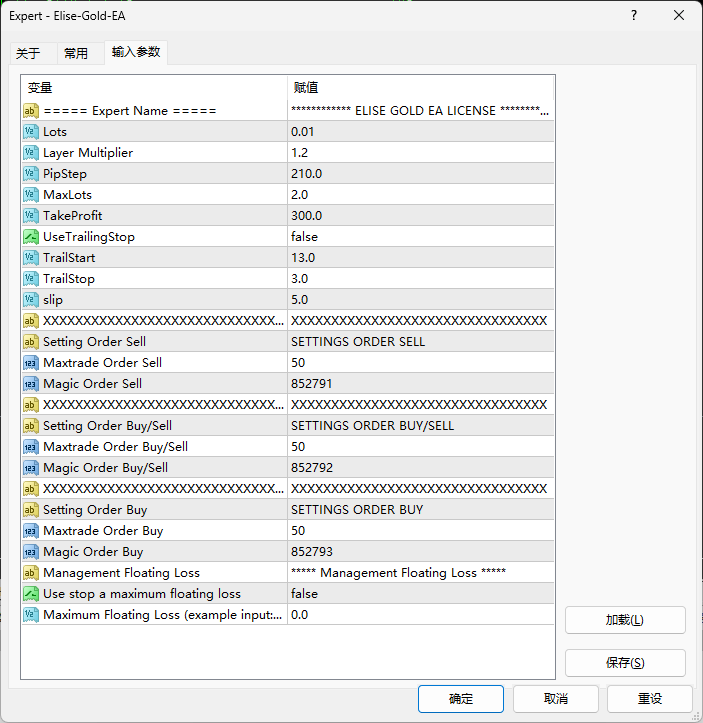Select the 输入参数 tab
703x723 pixels.
[x=136, y=52]
